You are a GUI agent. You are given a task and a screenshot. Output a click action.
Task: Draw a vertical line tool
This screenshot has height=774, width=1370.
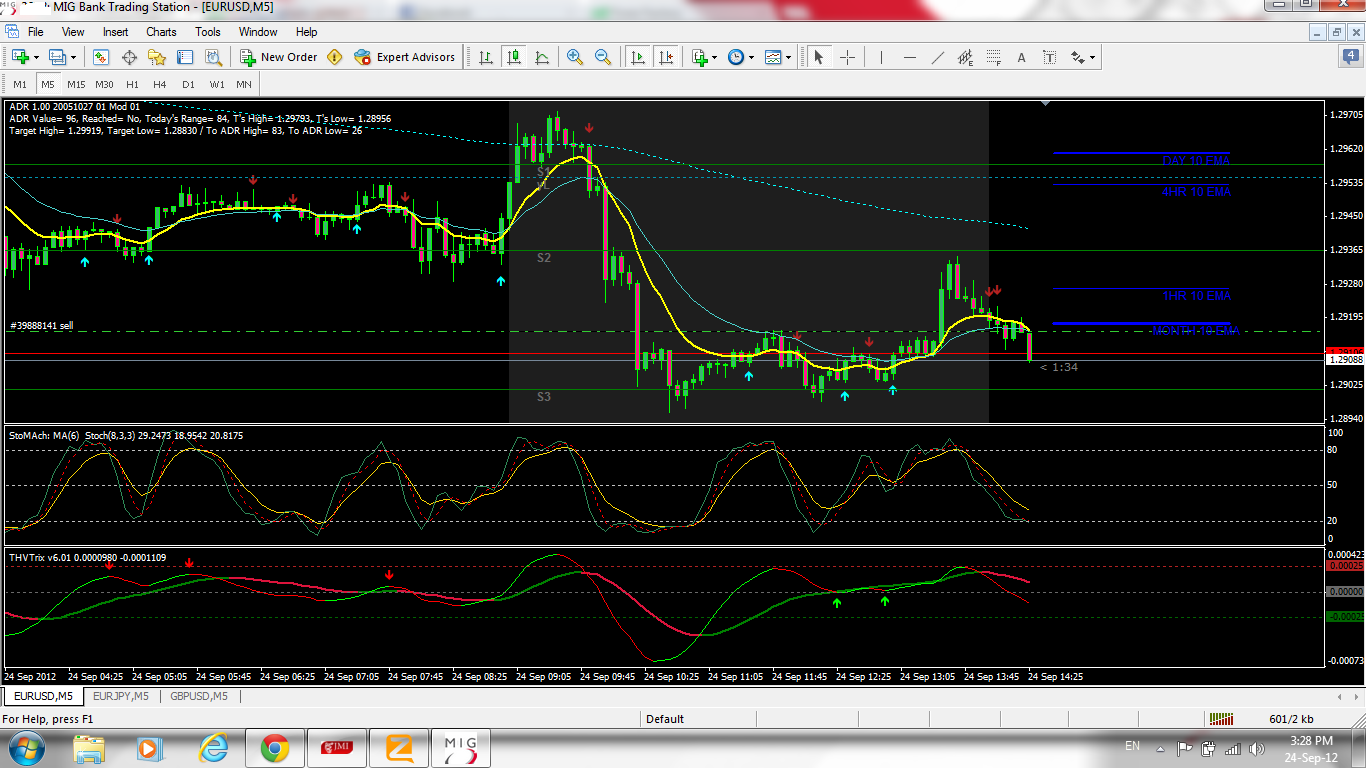coord(881,57)
